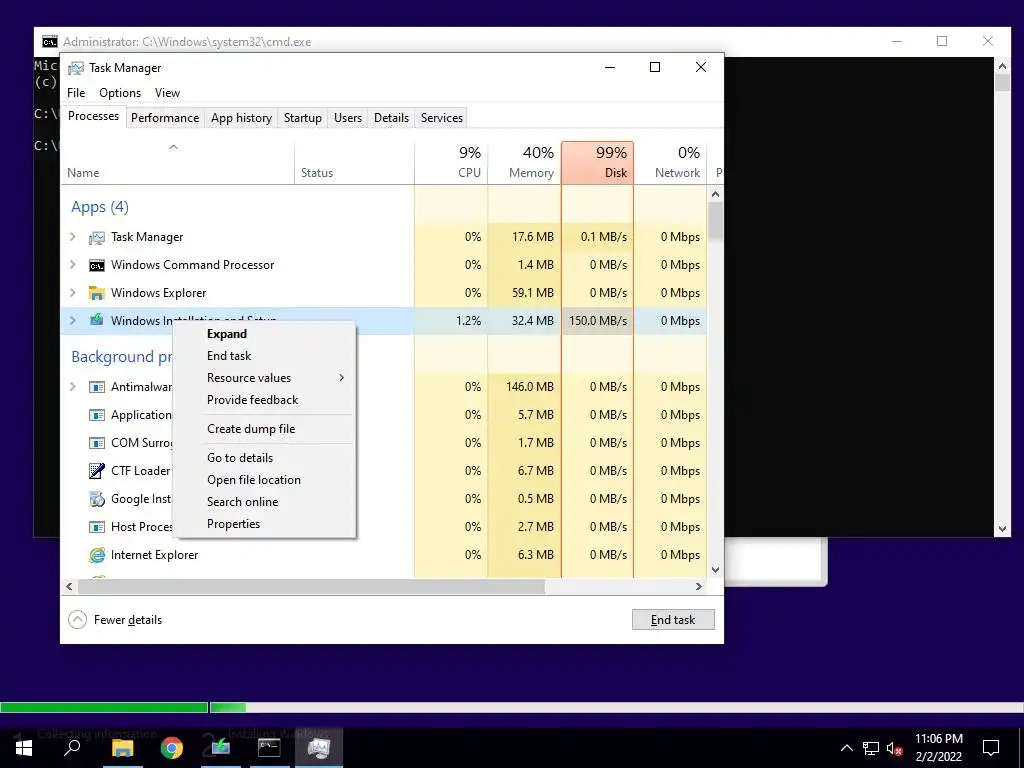Click the Task Manager process row icon
Image resolution: width=1024 pixels, height=768 pixels.
tap(97, 237)
